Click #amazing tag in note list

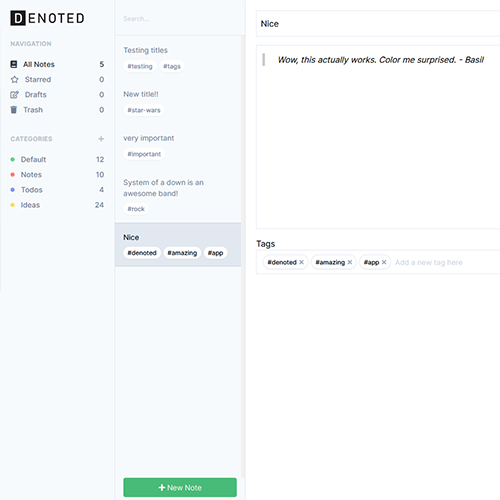[182, 253]
